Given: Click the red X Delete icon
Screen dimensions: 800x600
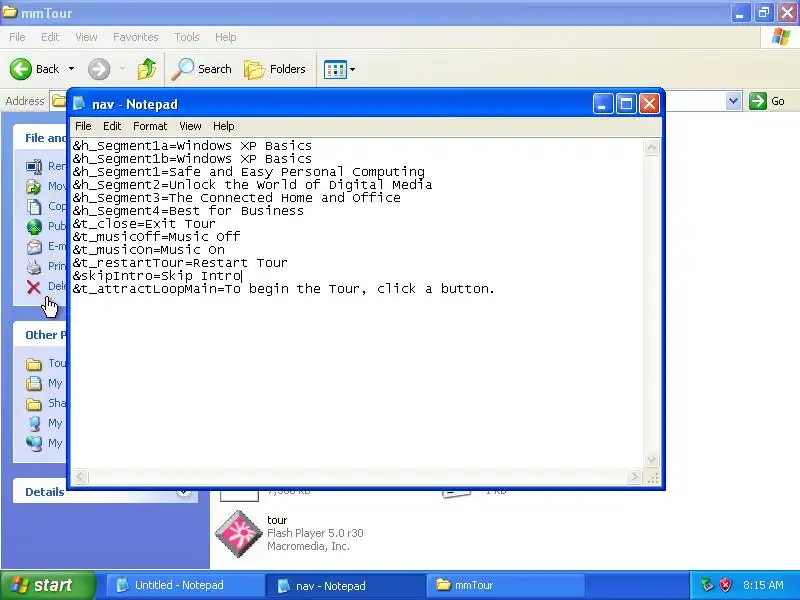Looking at the screenshot, I should 34,287.
